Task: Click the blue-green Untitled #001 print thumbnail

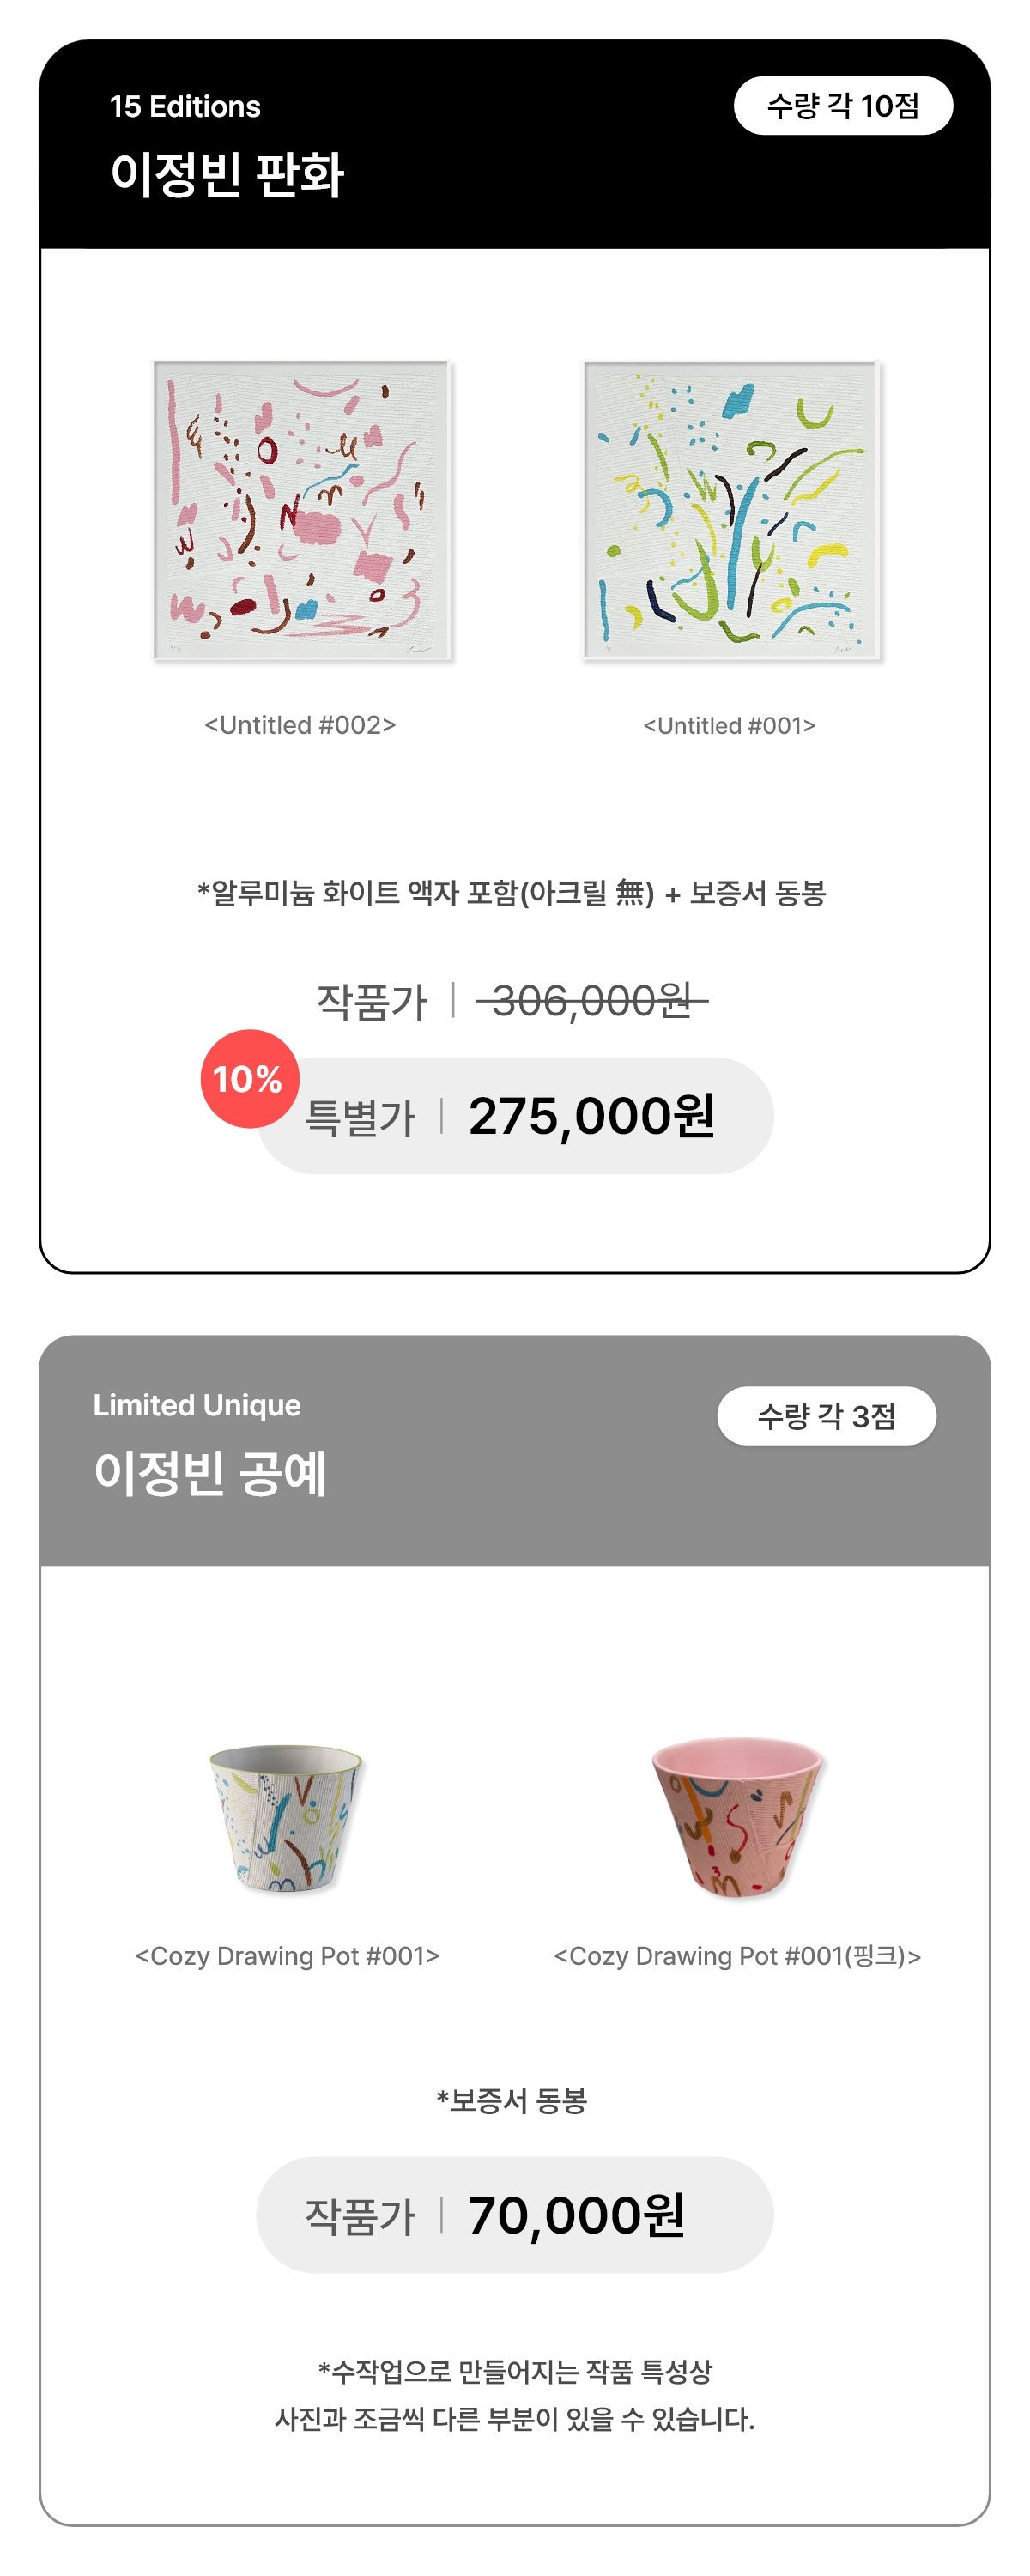Action: (731, 510)
